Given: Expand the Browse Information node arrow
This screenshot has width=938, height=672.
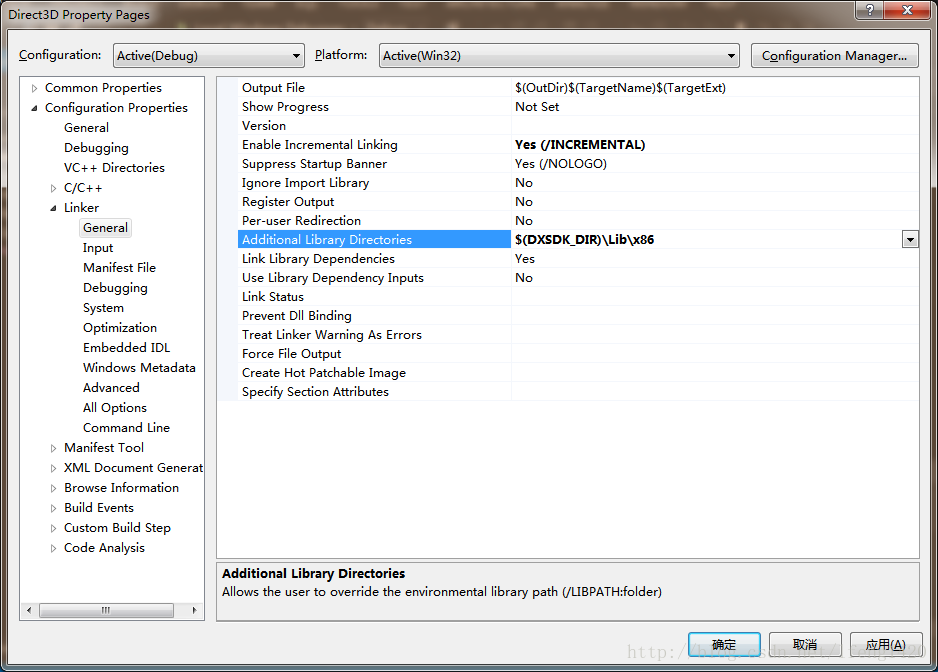Looking at the screenshot, I should (53, 488).
